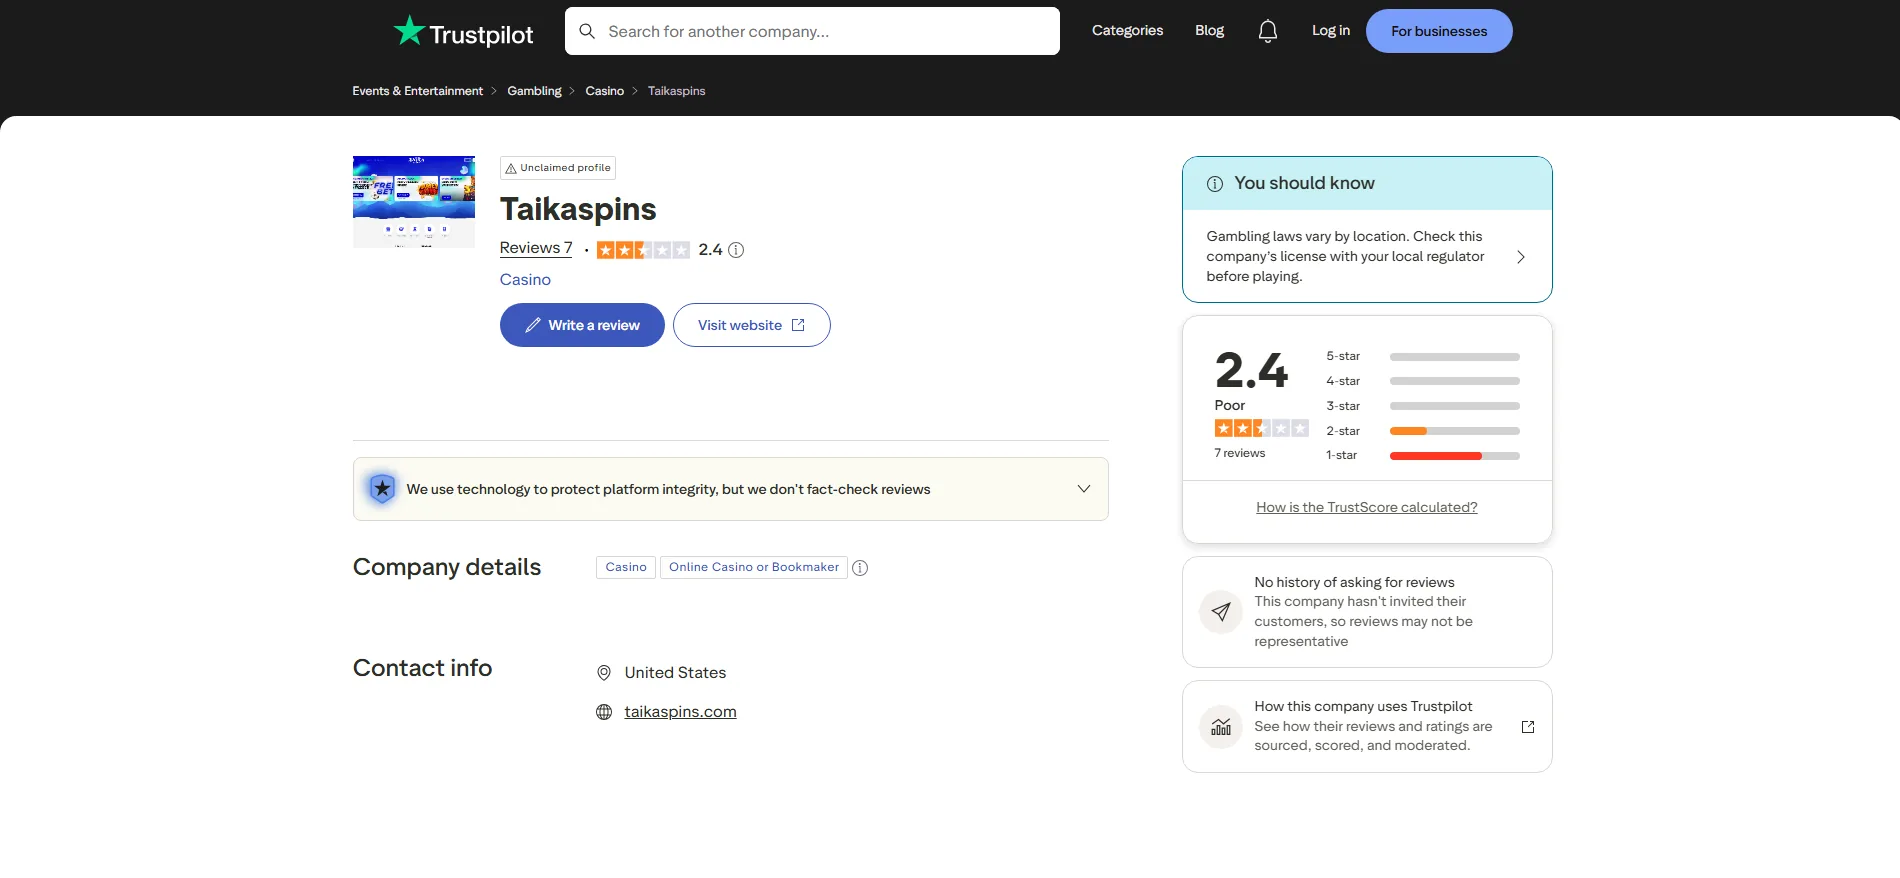Open How is the TrustScore calculated link
The height and width of the screenshot is (878, 1900).
tap(1367, 508)
